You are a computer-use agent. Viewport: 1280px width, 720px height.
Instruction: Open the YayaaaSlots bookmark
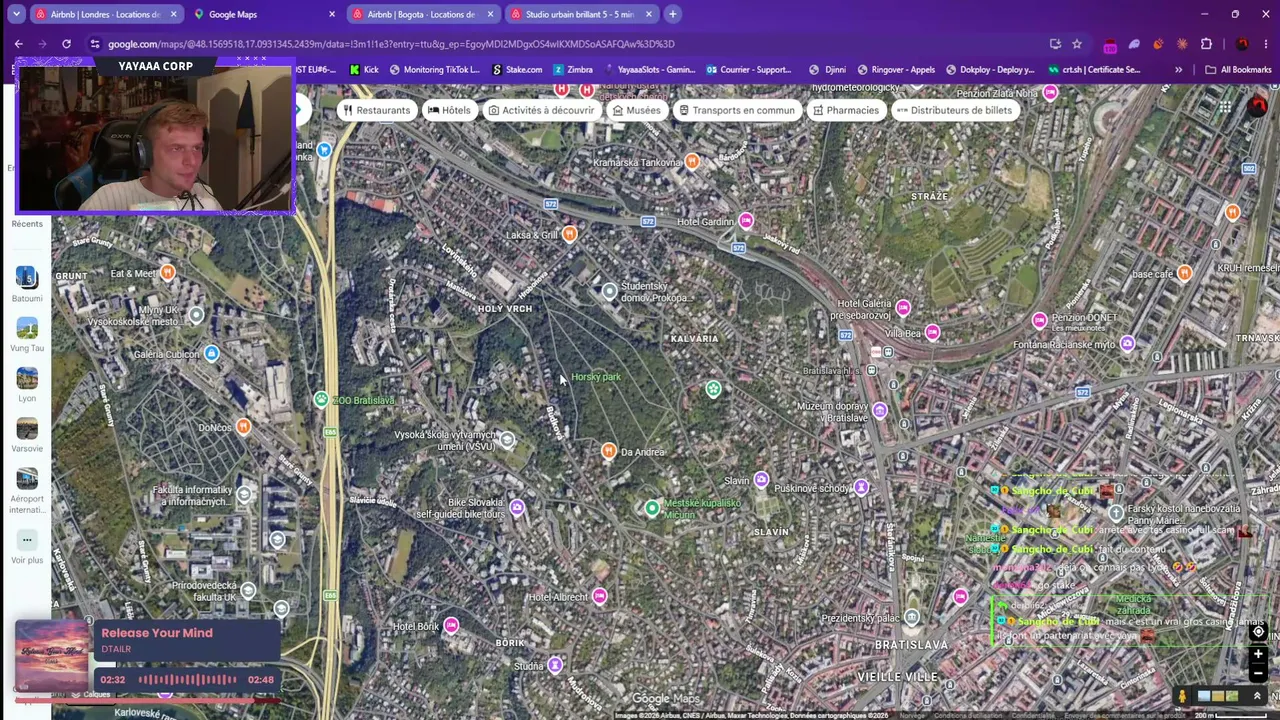[x=649, y=70]
